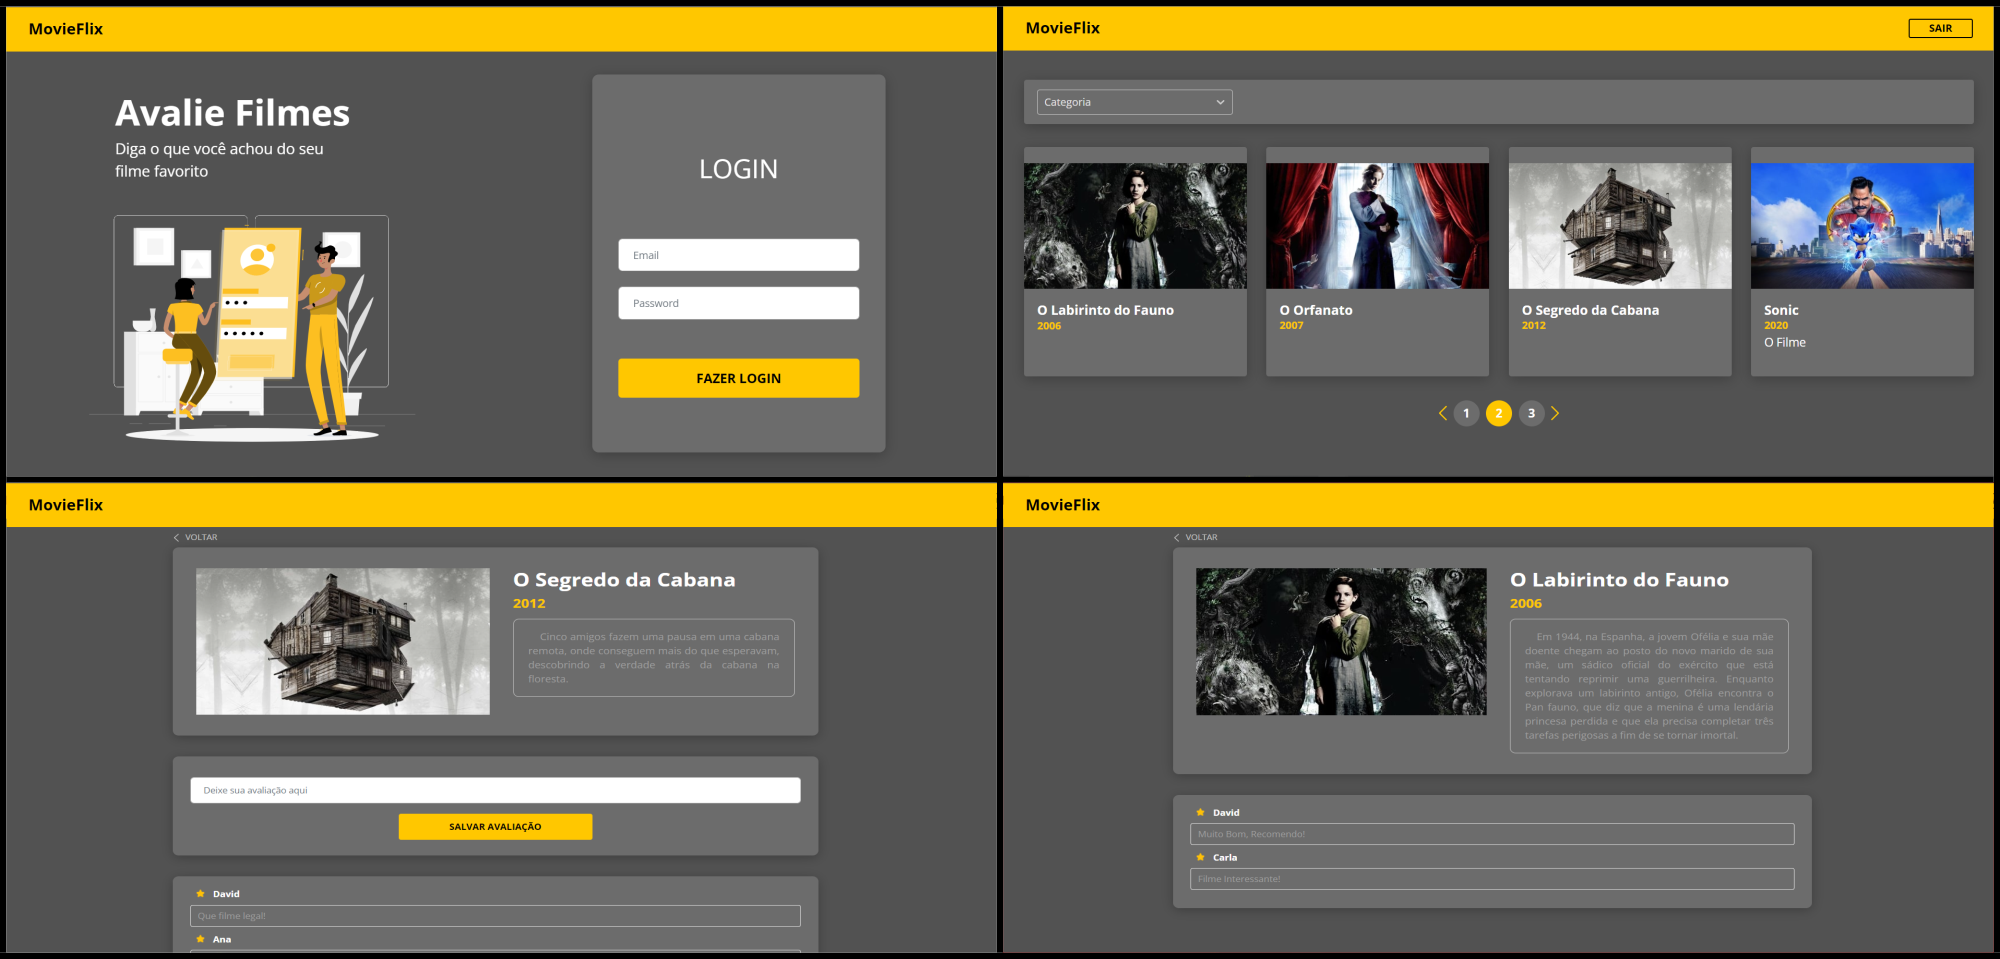Click MovieFlix logo on the login screen
This screenshot has height=959, width=2000.
click(66, 29)
